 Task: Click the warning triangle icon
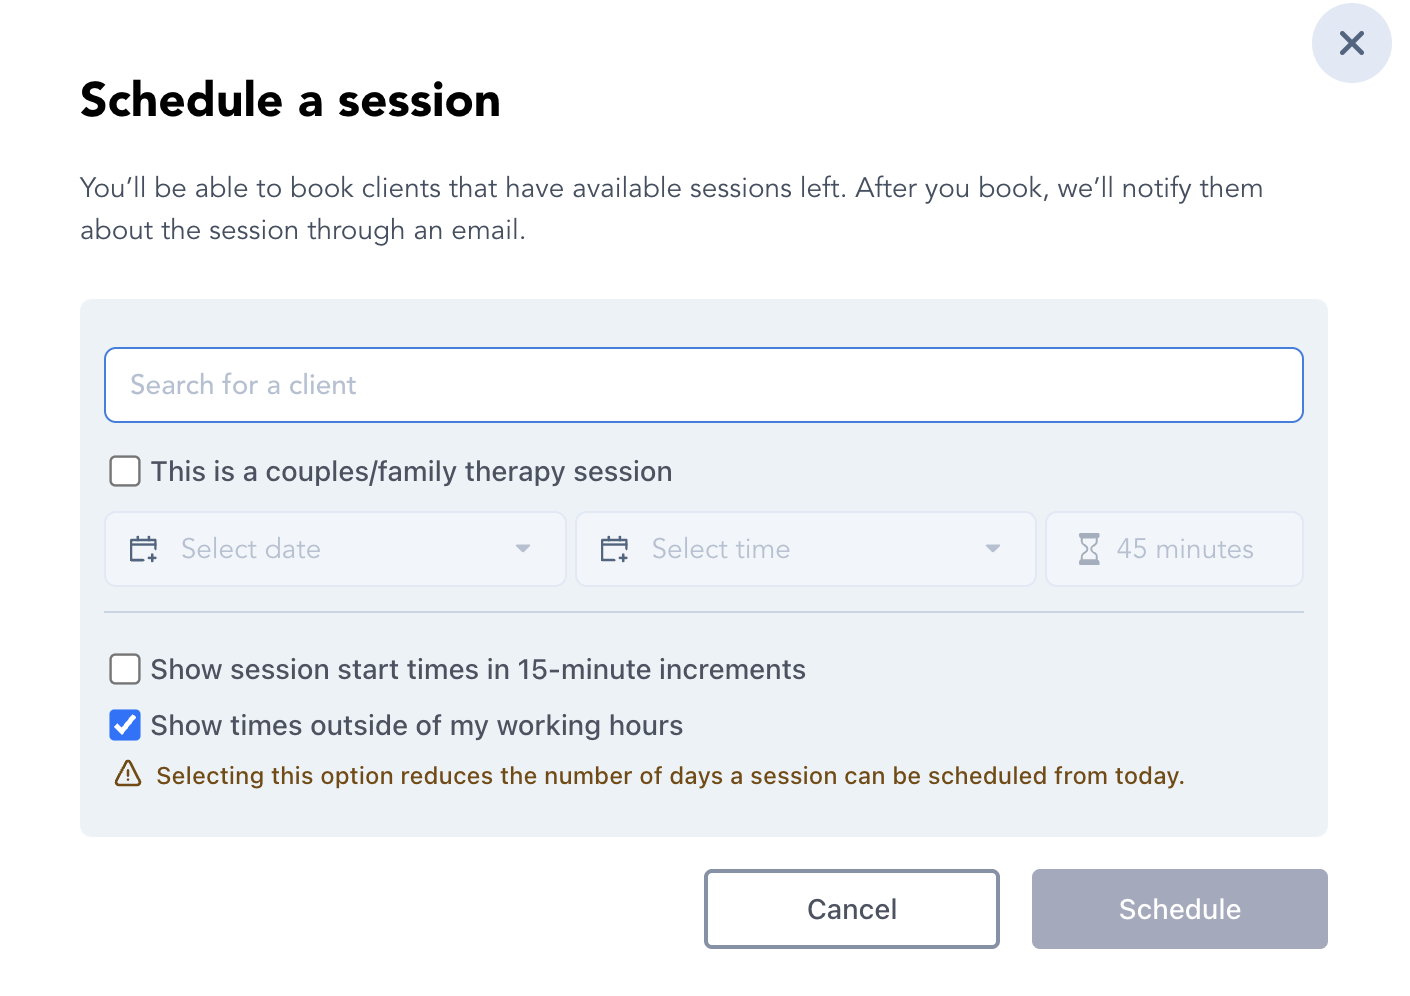tap(128, 774)
